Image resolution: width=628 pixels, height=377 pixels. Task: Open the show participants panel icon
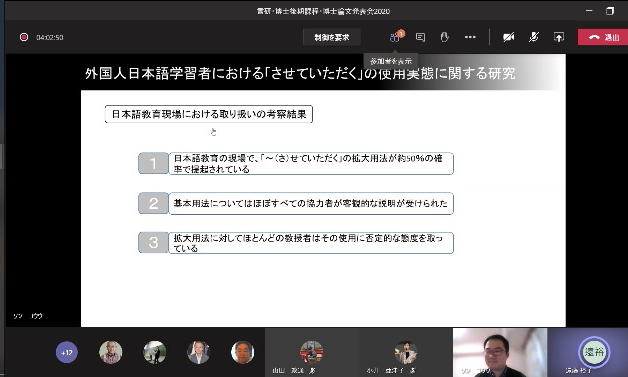click(x=395, y=37)
